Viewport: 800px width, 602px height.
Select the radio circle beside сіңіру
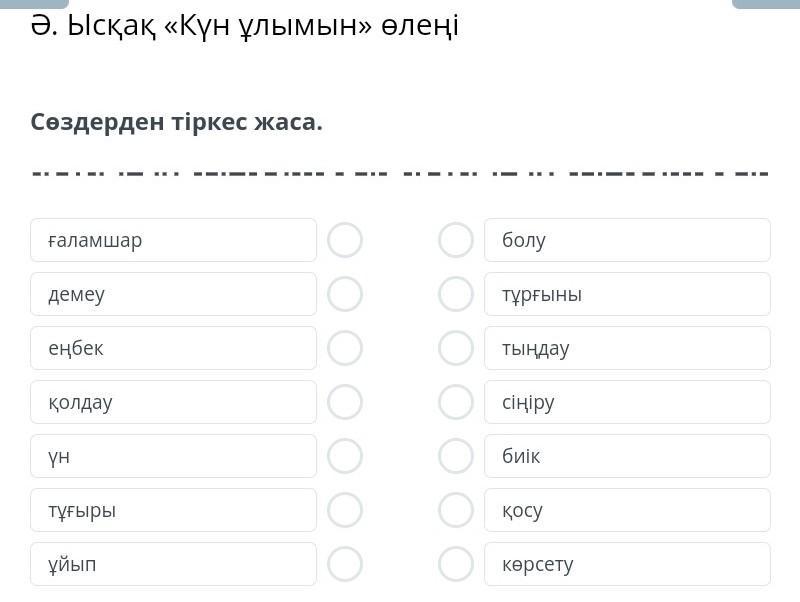(x=456, y=402)
